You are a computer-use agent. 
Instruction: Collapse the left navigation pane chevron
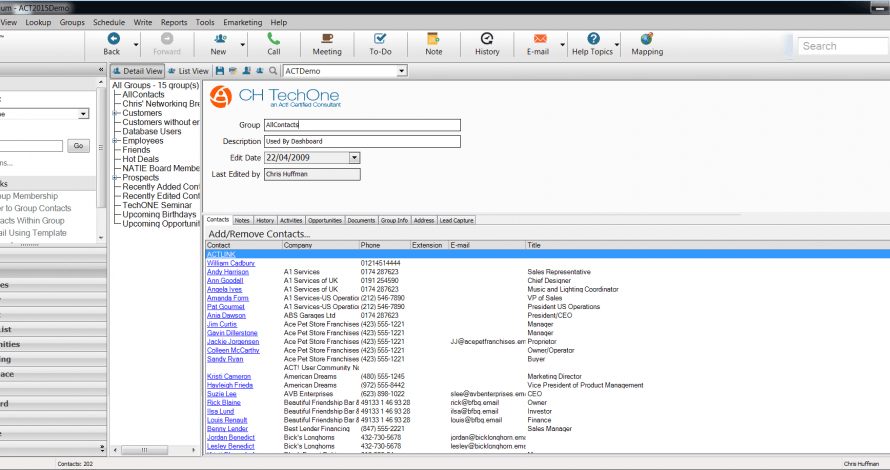pyautogui.click(x=101, y=70)
